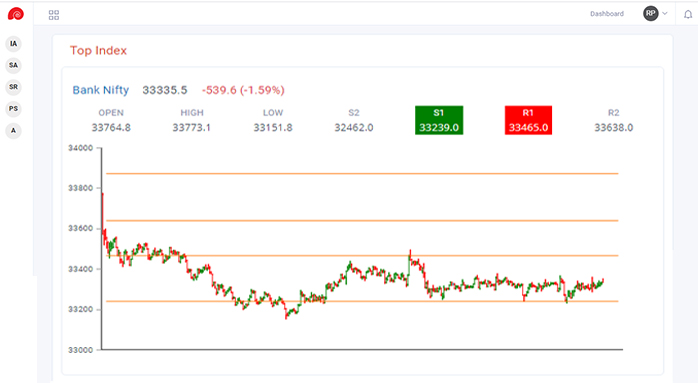698x383 pixels.
Task: Click the 34000 axis label
Action: coord(81,148)
